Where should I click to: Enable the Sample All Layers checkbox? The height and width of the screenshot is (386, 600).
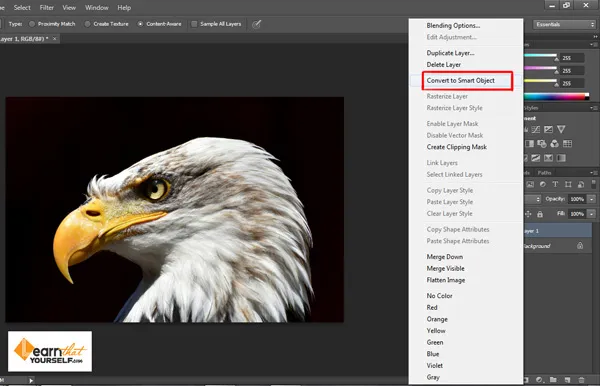pos(194,24)
